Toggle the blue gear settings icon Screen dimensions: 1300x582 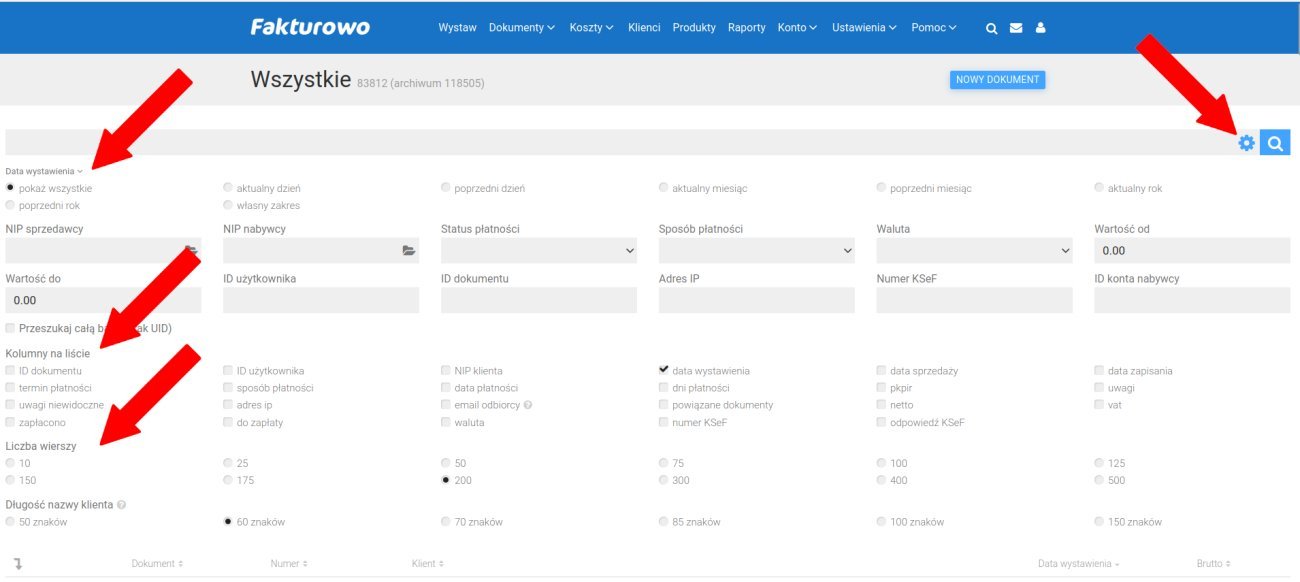(1246, 143)
